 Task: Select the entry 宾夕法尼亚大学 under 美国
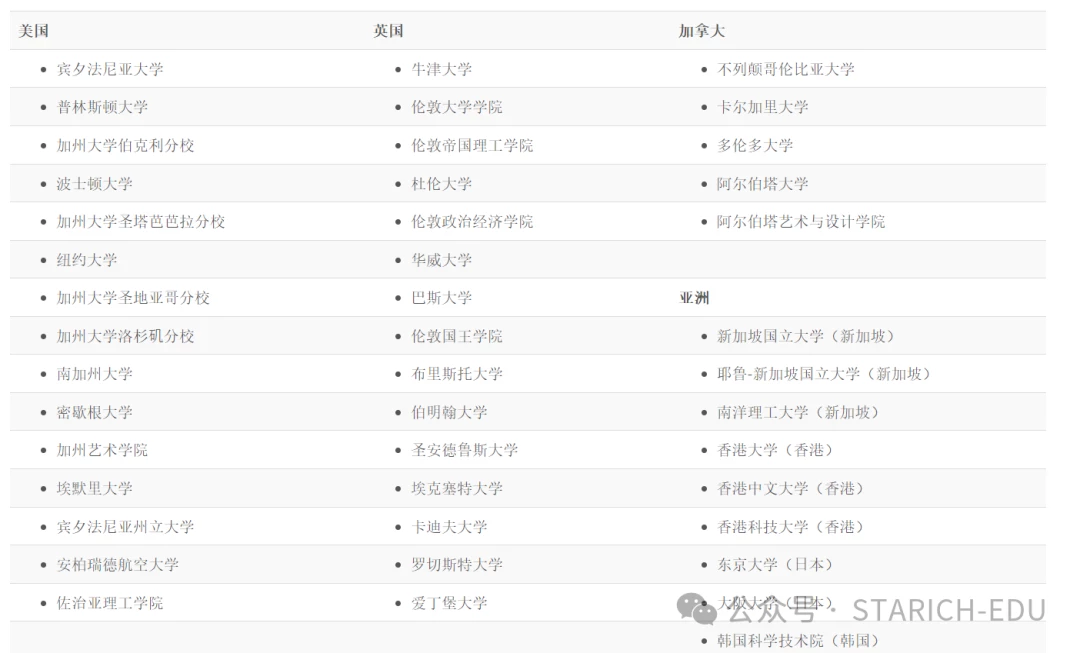(x=110, y=70)
